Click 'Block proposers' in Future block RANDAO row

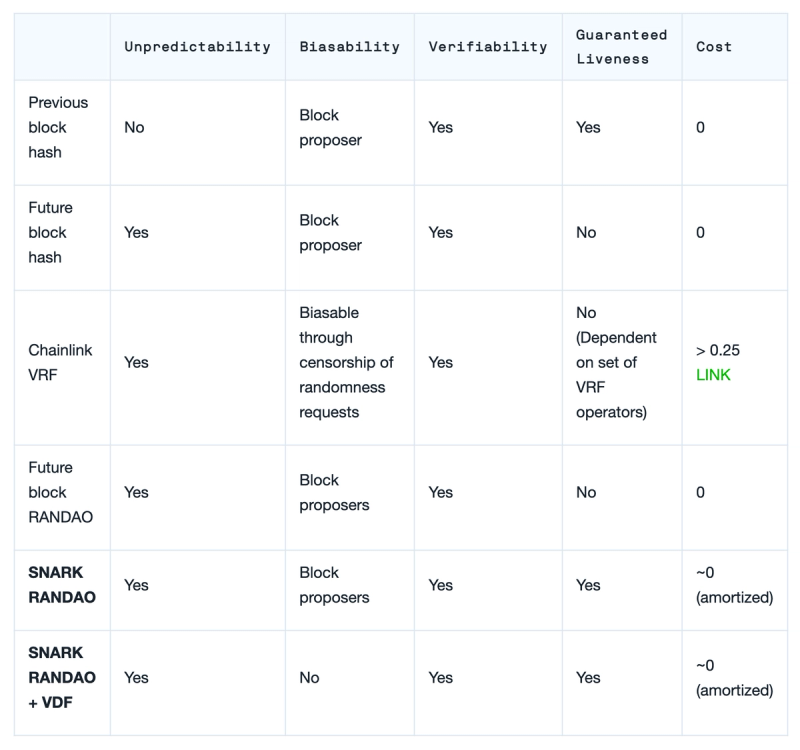334,492
